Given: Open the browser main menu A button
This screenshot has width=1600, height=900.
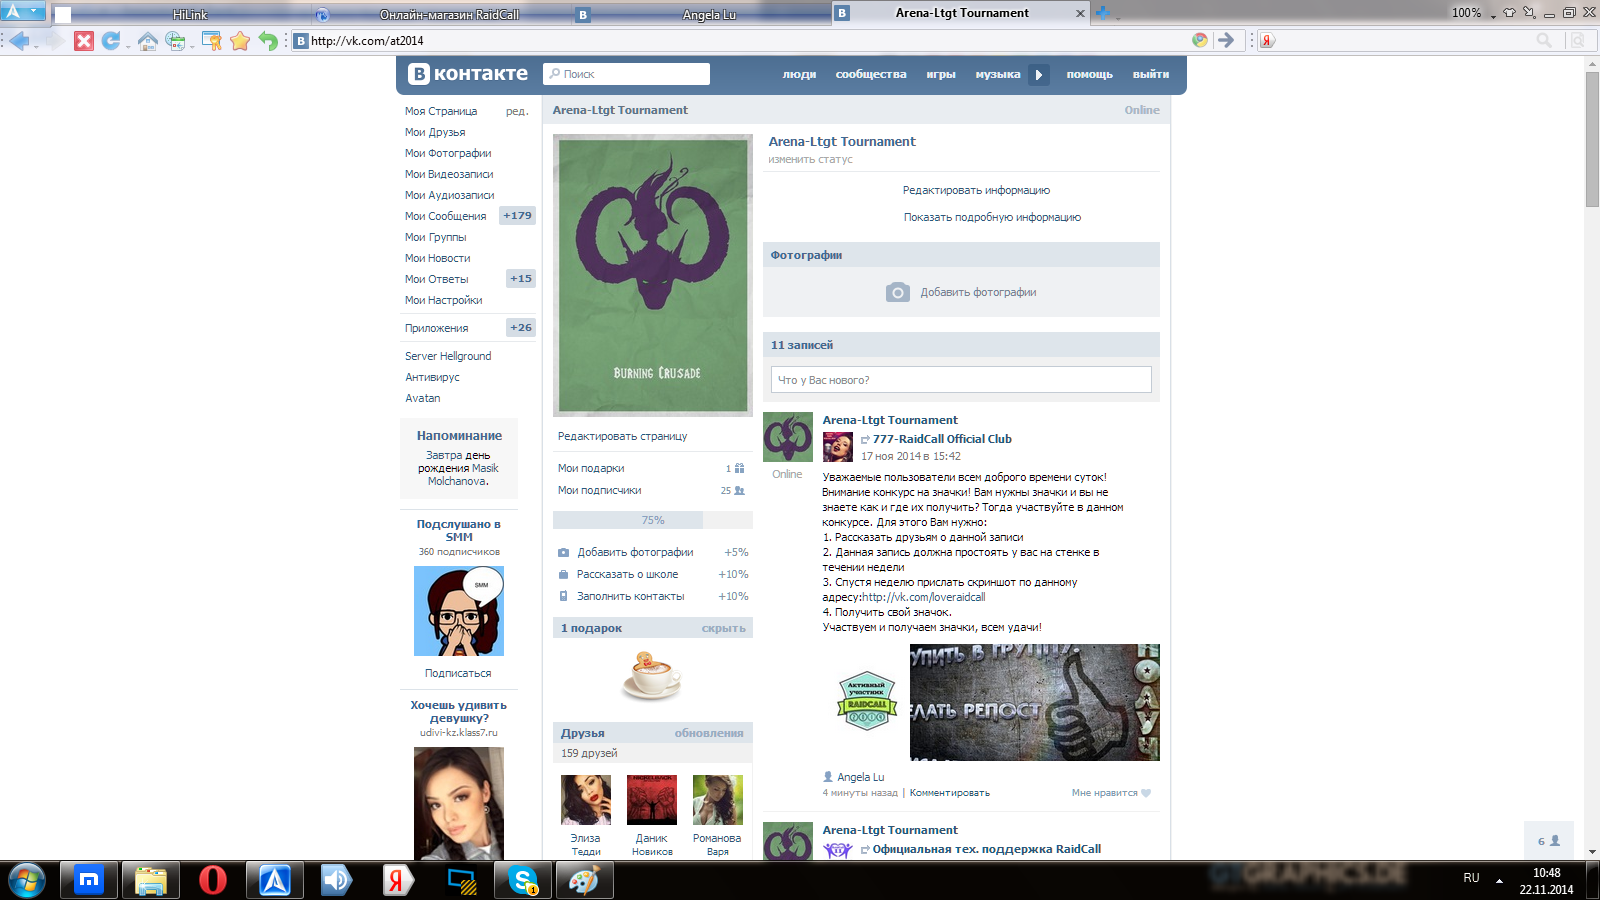Looking at the screenshot, I should [22, 12].
